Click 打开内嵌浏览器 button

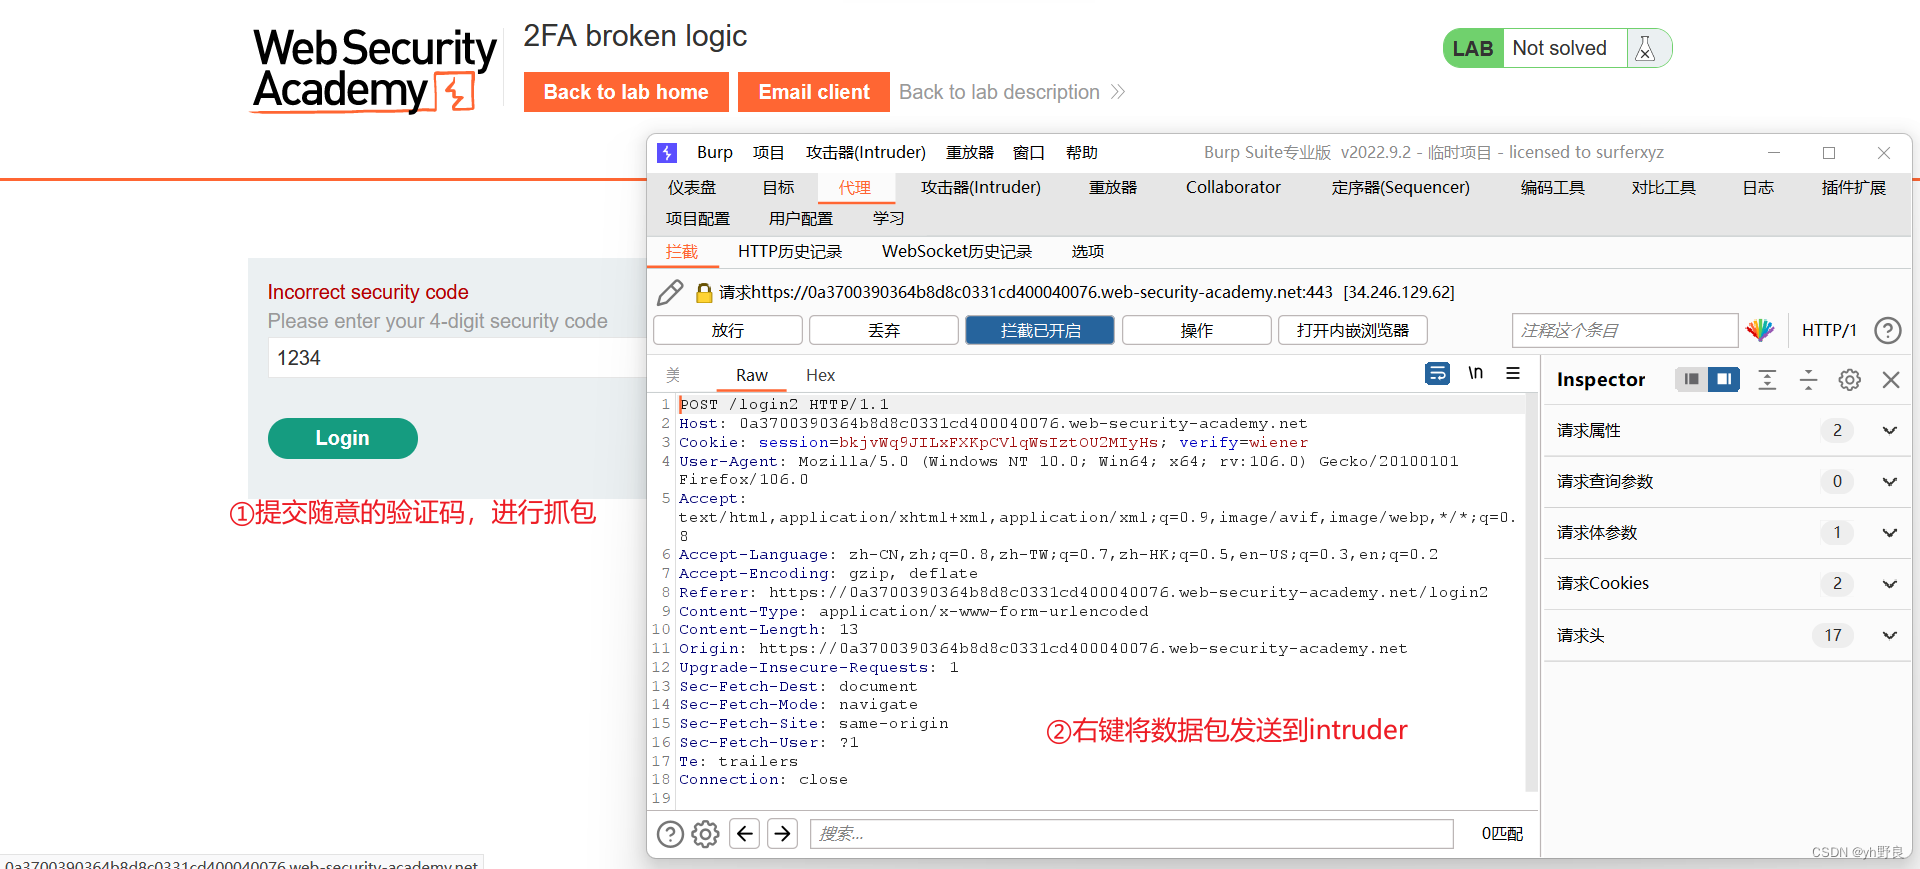(x=1353, y=330)
